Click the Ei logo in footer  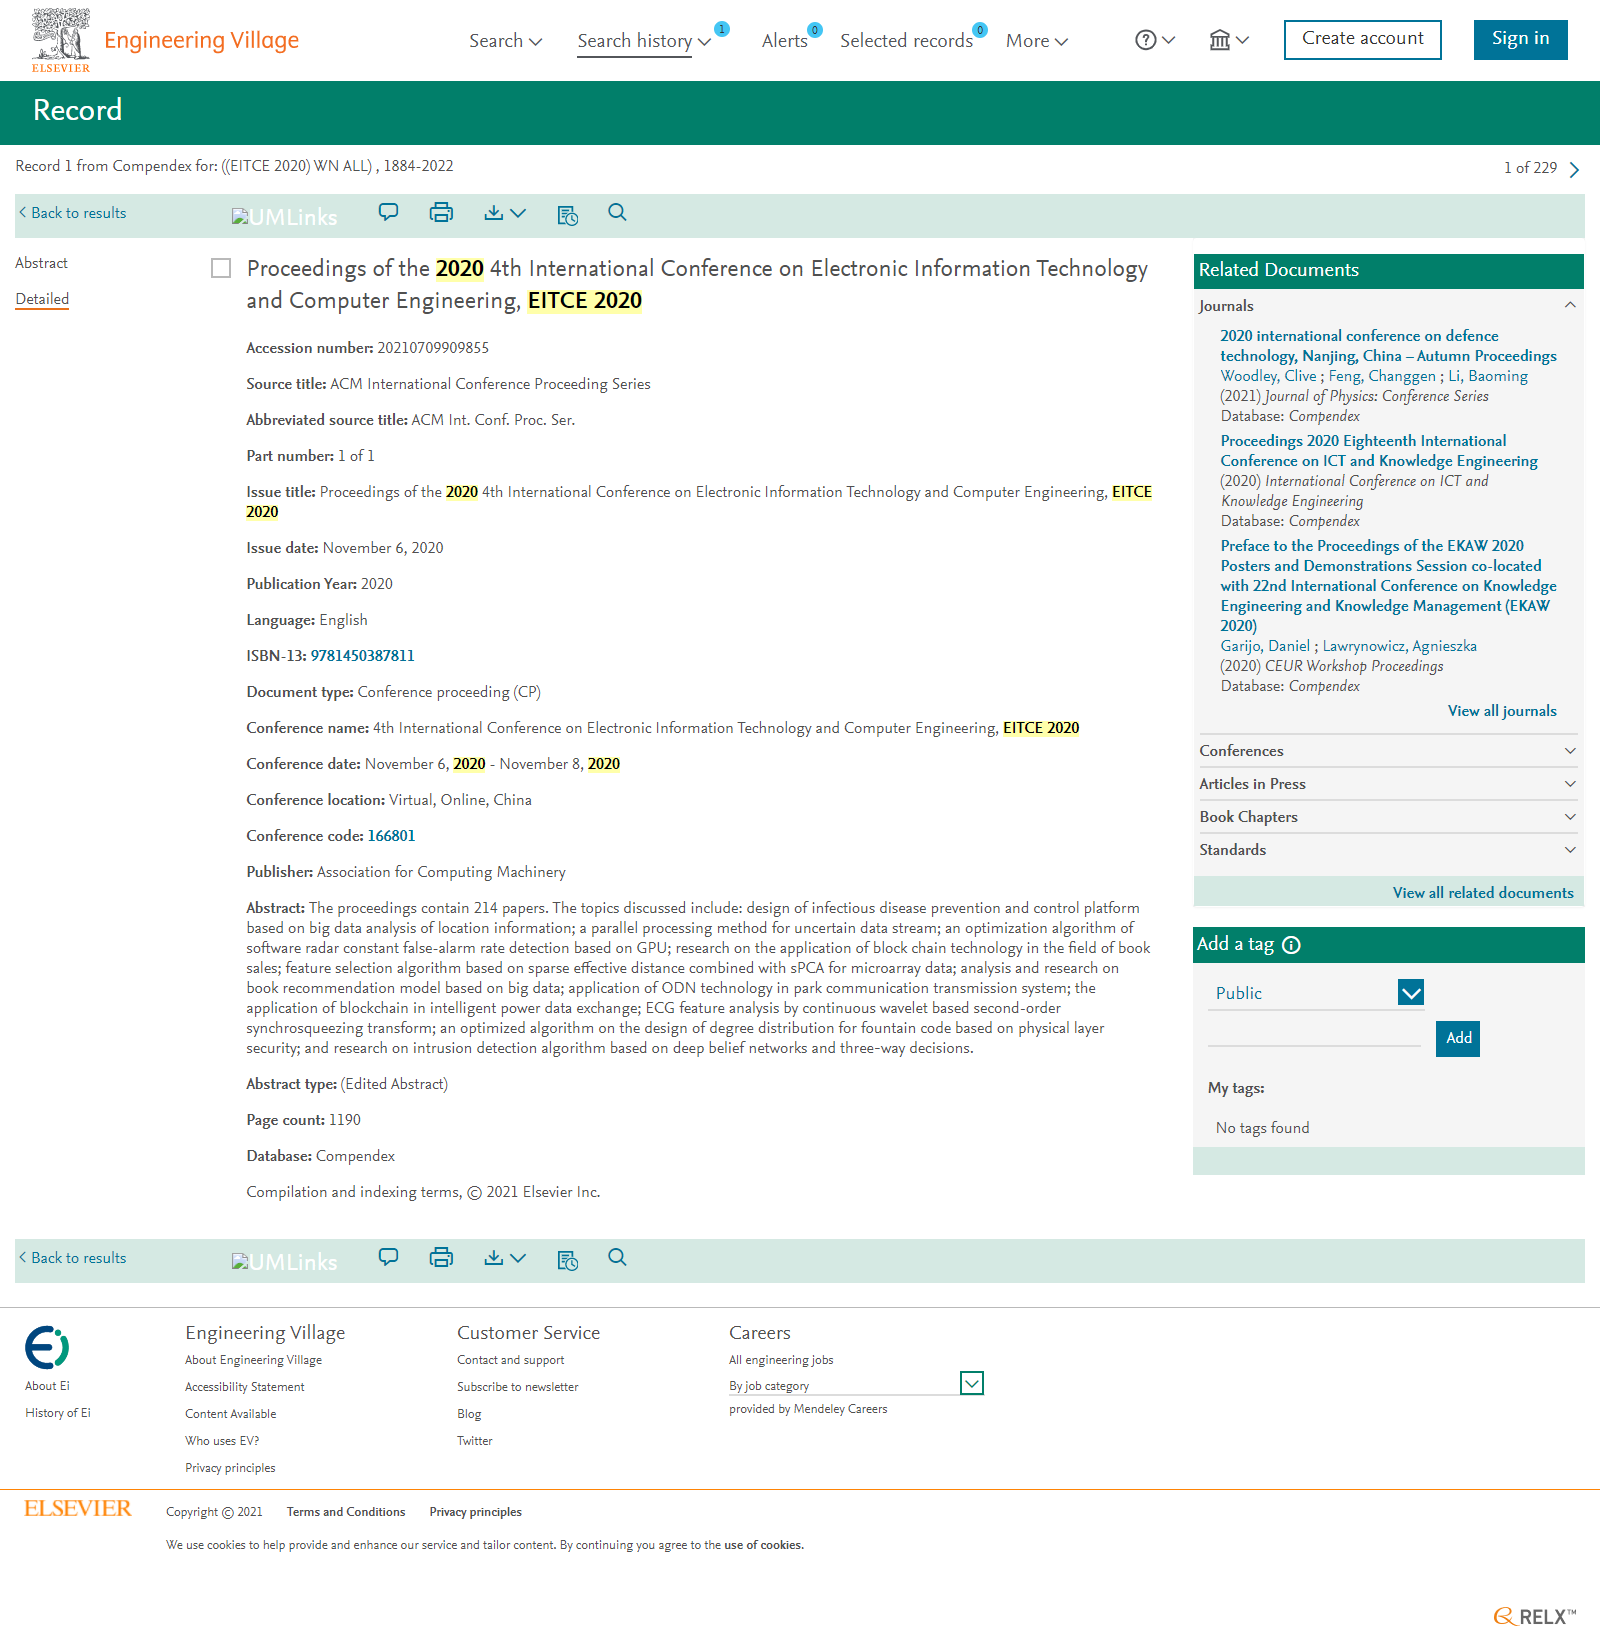pyautogui.click(x=47, y=1347)
